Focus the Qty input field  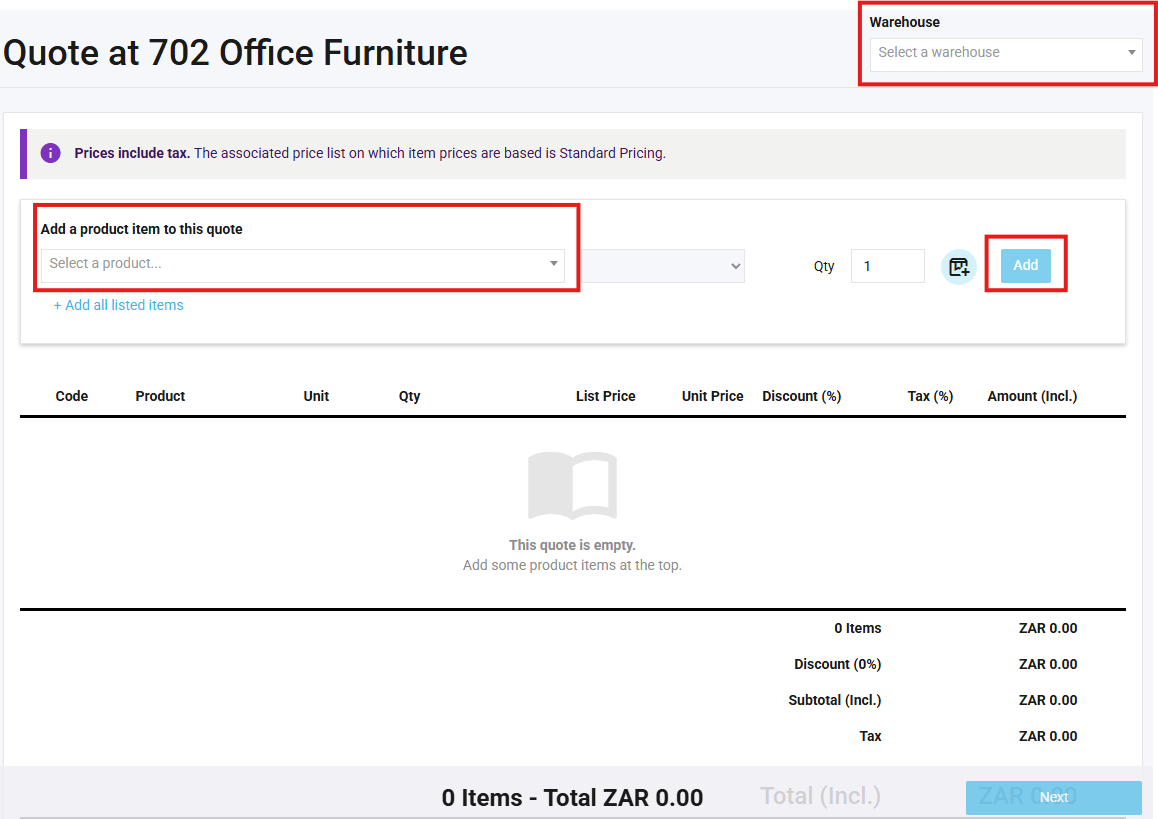pyautogui.click(x=887, y=266)
